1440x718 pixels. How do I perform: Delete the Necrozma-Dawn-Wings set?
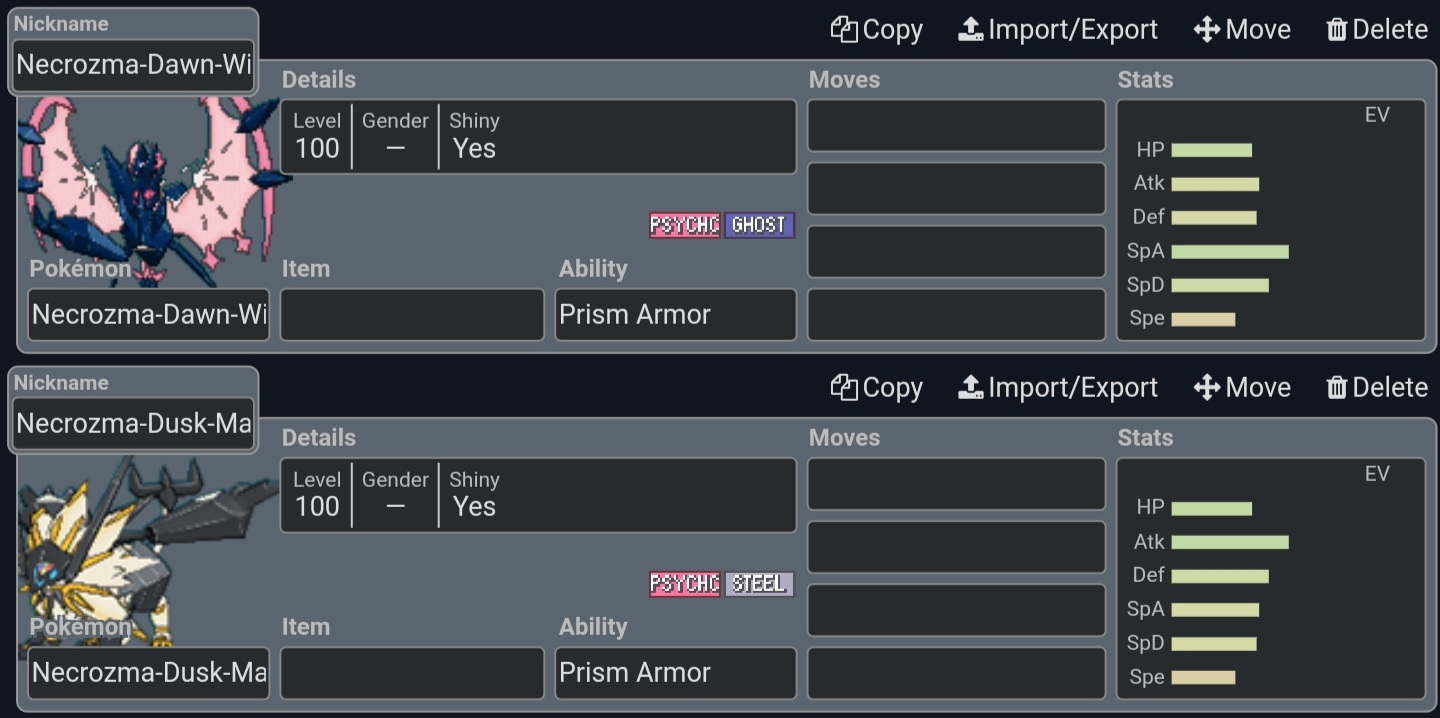click(x=1377, y=30)
